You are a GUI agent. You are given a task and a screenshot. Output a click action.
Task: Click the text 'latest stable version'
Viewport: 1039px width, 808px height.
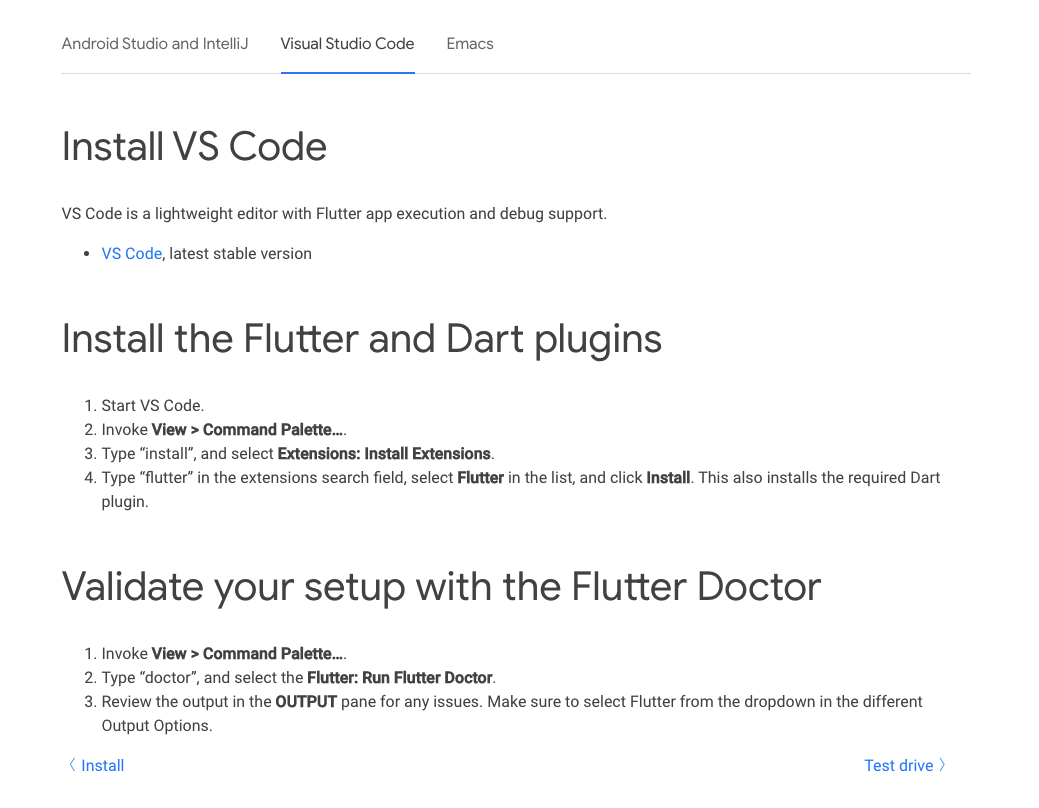click(241, 253)
